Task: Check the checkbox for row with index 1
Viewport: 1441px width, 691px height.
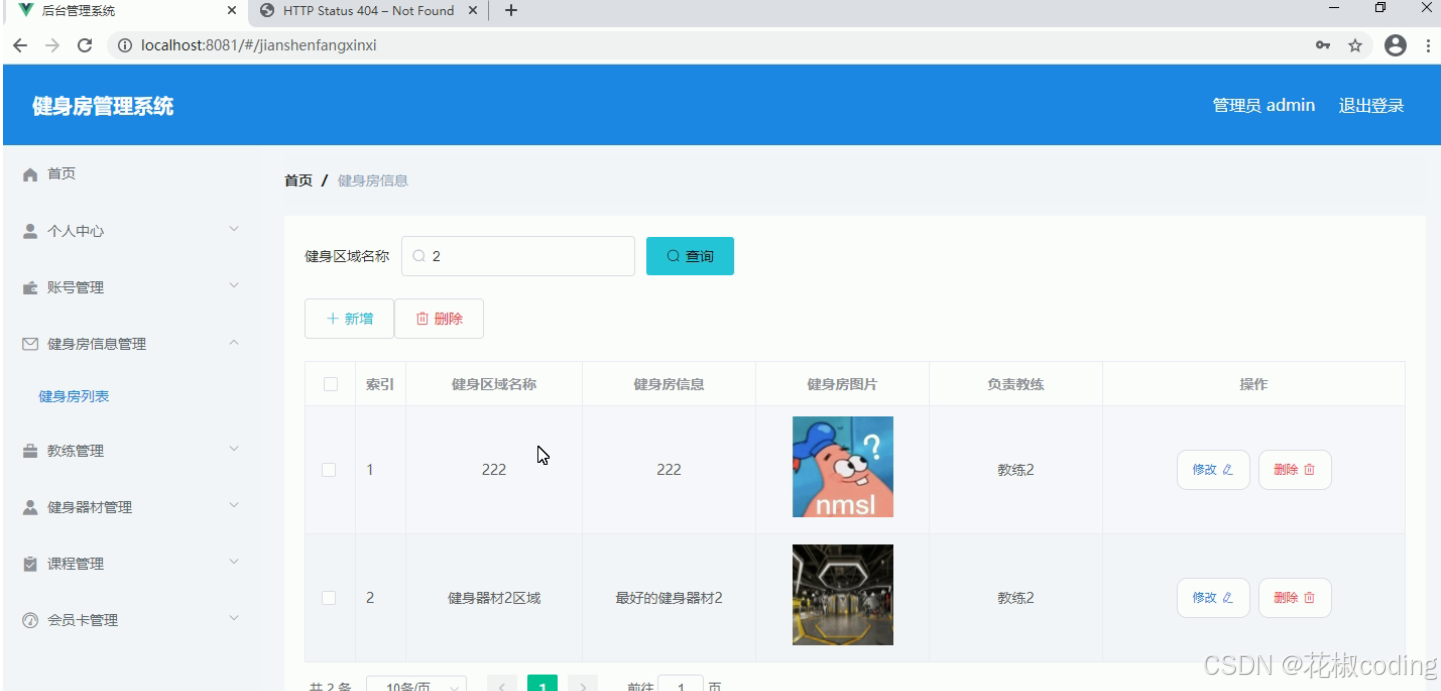Action: 329,468
